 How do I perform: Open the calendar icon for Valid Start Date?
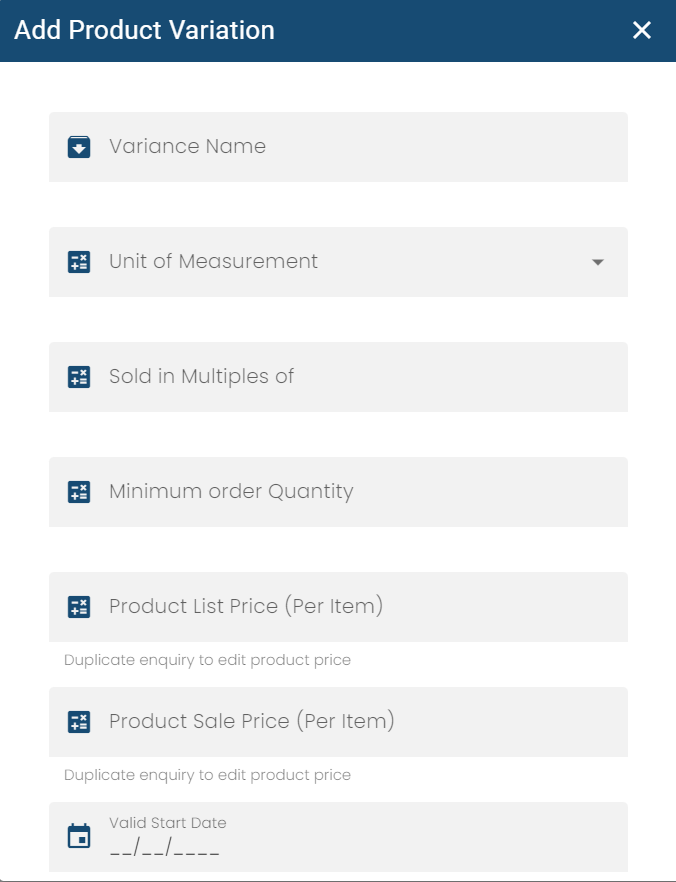pyautogui.click(x=79, y=836)
